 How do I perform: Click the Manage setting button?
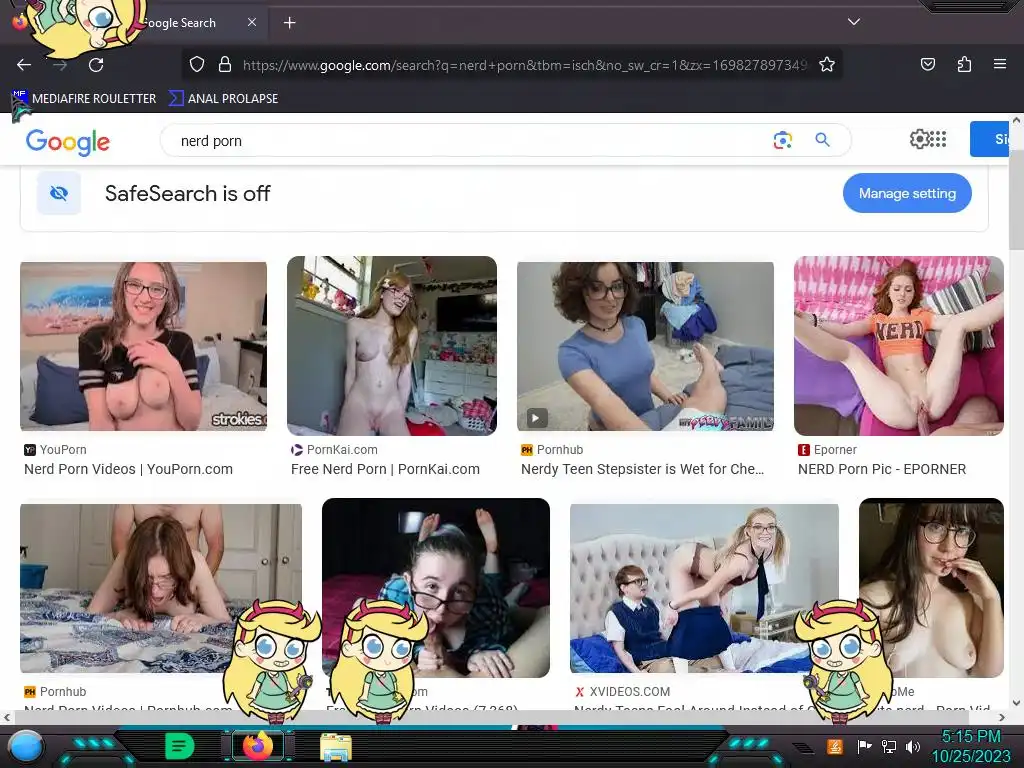coord(906,193)
